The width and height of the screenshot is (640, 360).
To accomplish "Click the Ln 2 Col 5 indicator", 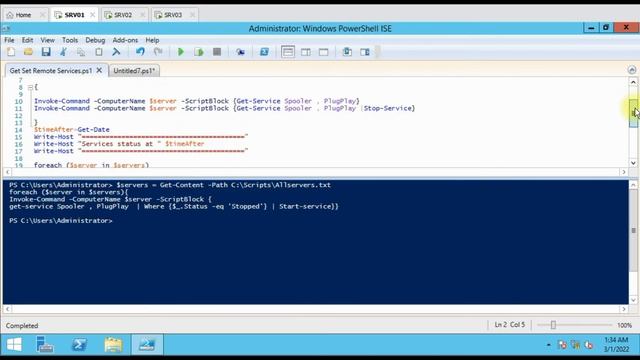I will tap(510, 325).
